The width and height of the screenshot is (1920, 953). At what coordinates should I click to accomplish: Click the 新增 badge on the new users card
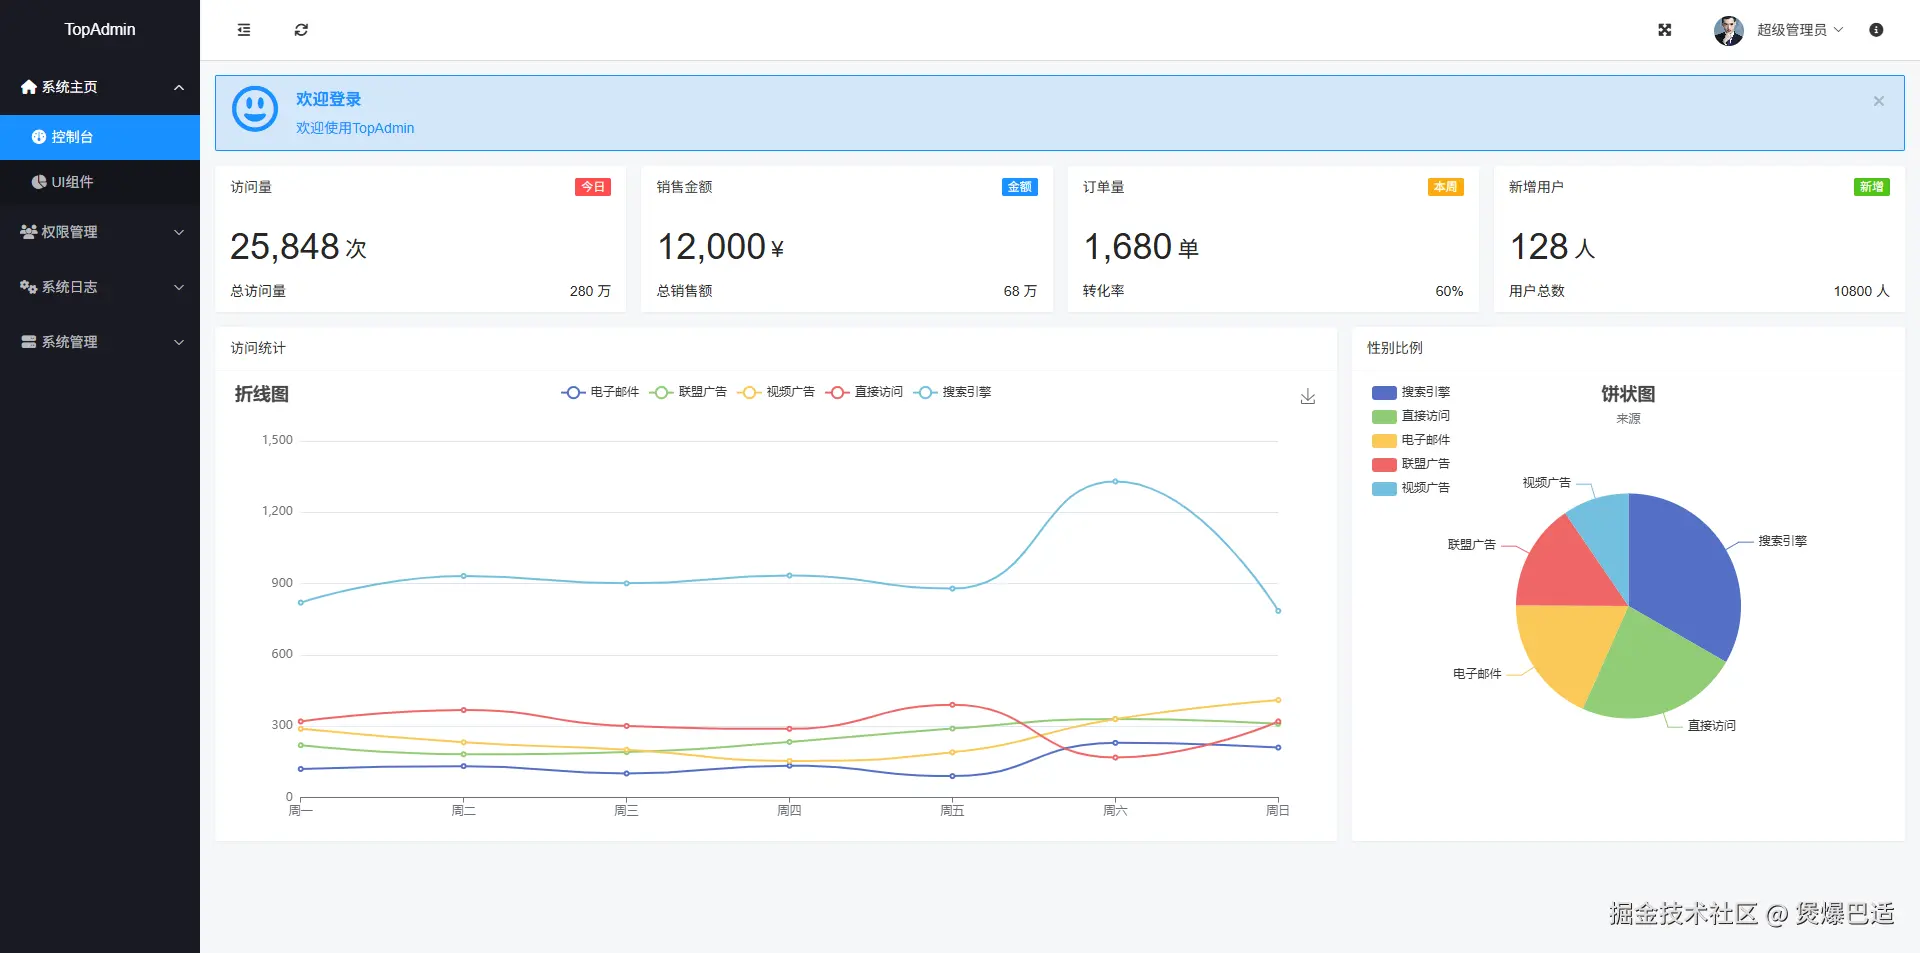tap(1871, 187)
